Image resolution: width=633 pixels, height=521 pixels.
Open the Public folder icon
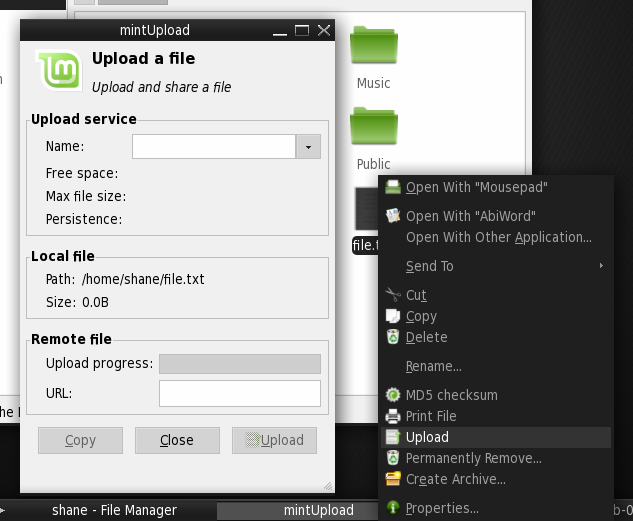click(x=373, y=127)
